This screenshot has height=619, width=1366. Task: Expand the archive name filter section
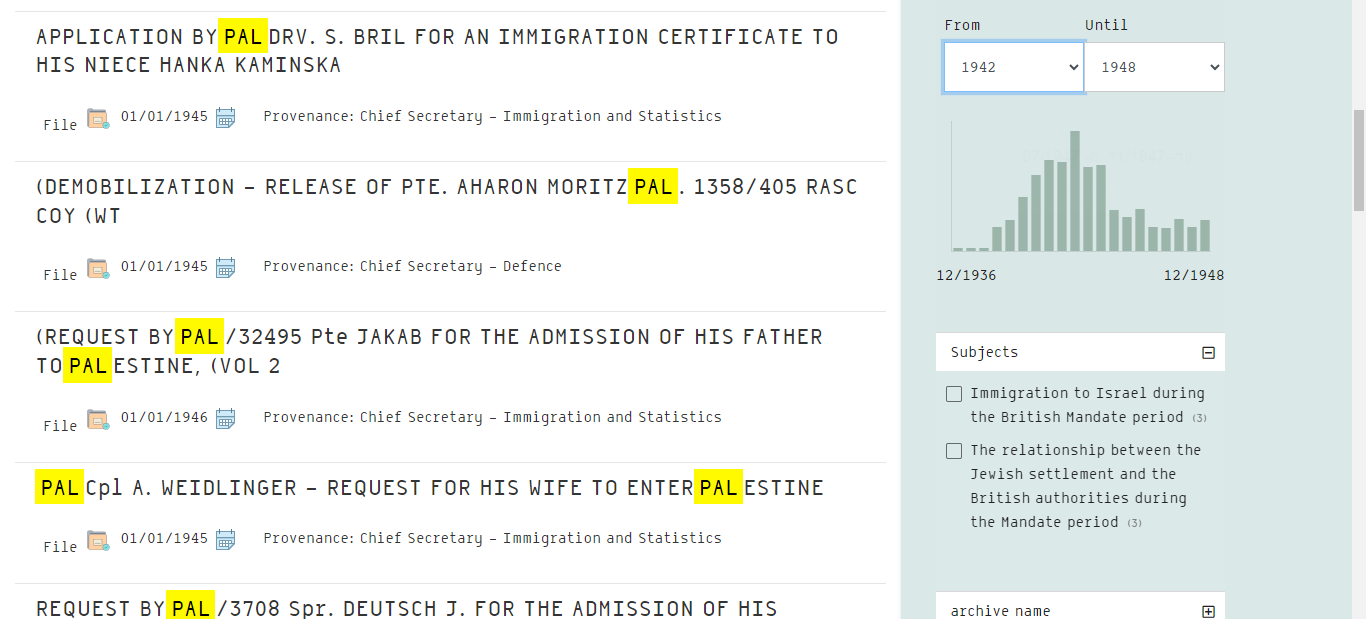coord(1208,612)
